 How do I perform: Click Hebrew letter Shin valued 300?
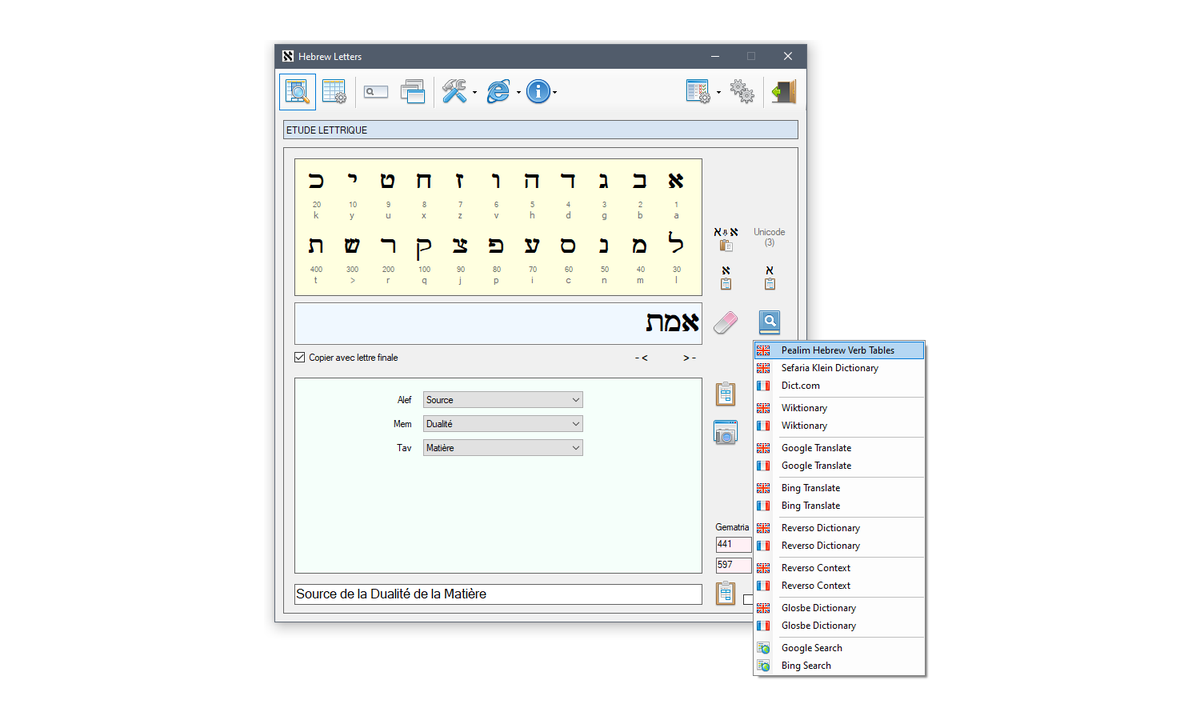[x=352, y=246]
